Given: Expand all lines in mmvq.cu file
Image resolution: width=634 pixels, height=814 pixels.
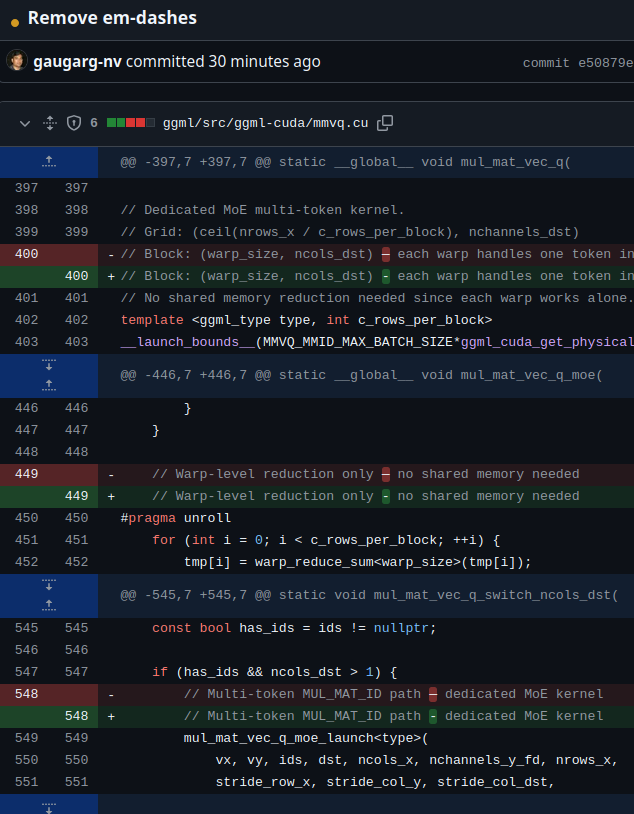Looking at the screenshot, I should point(49,124).
